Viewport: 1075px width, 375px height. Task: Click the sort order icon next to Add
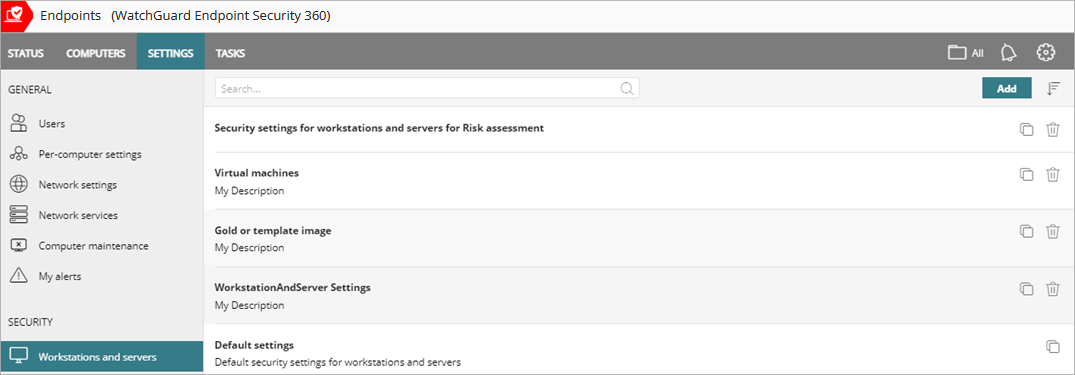[1054, 88]
